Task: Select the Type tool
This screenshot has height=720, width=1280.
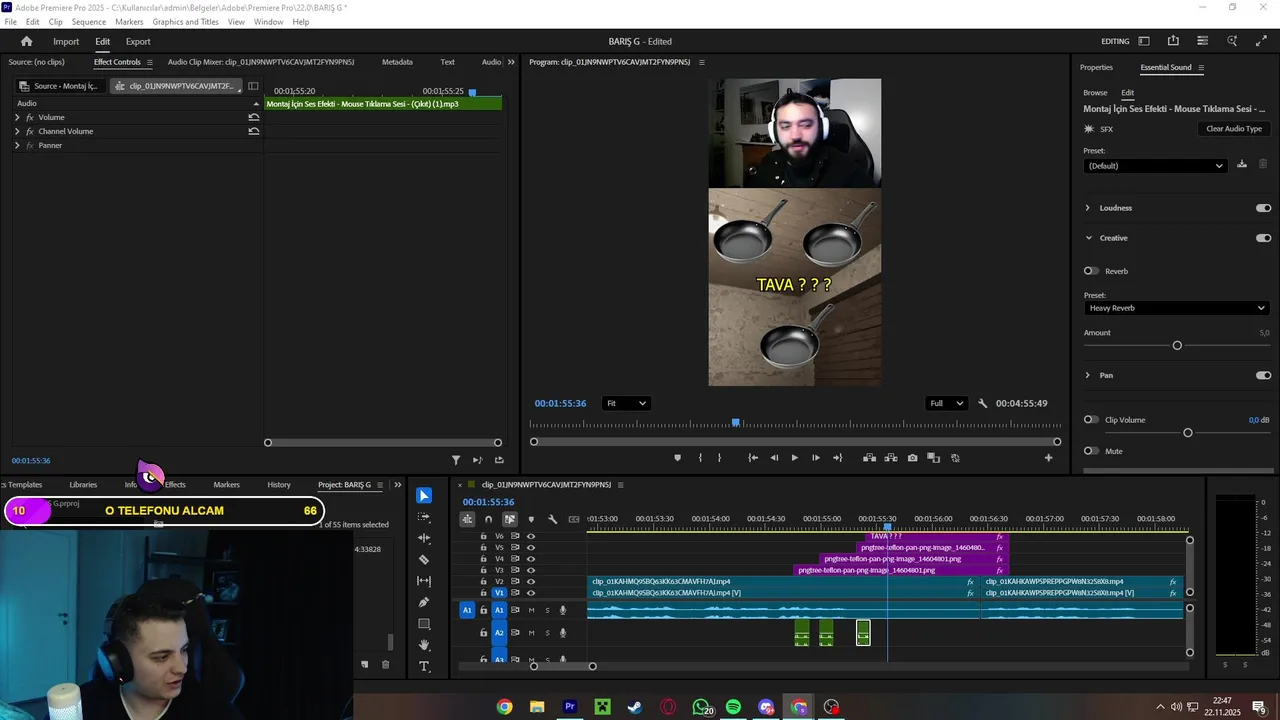Action: [424, 666]
